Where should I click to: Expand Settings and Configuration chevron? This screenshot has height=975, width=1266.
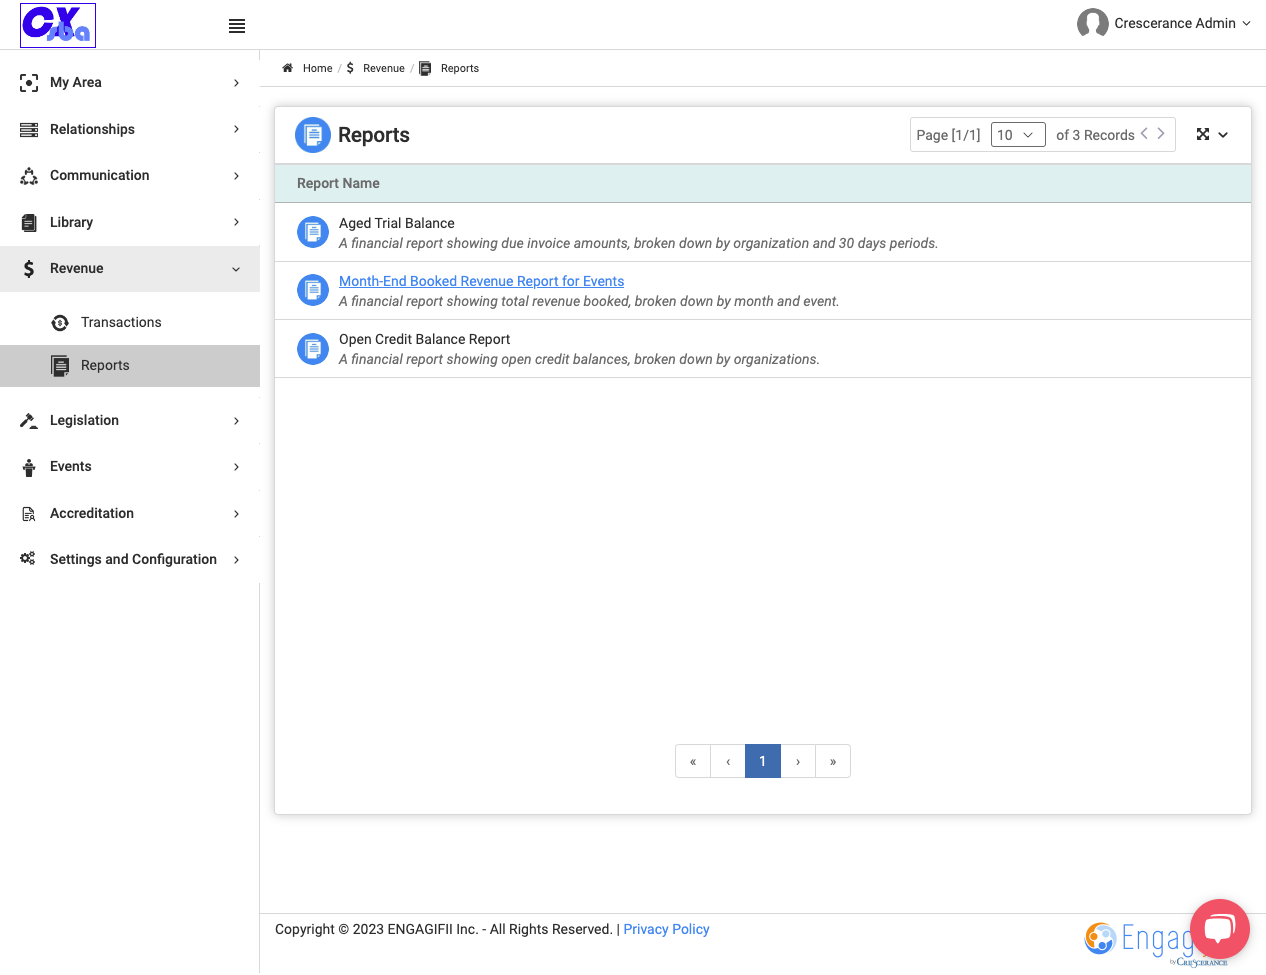(236, 560)
